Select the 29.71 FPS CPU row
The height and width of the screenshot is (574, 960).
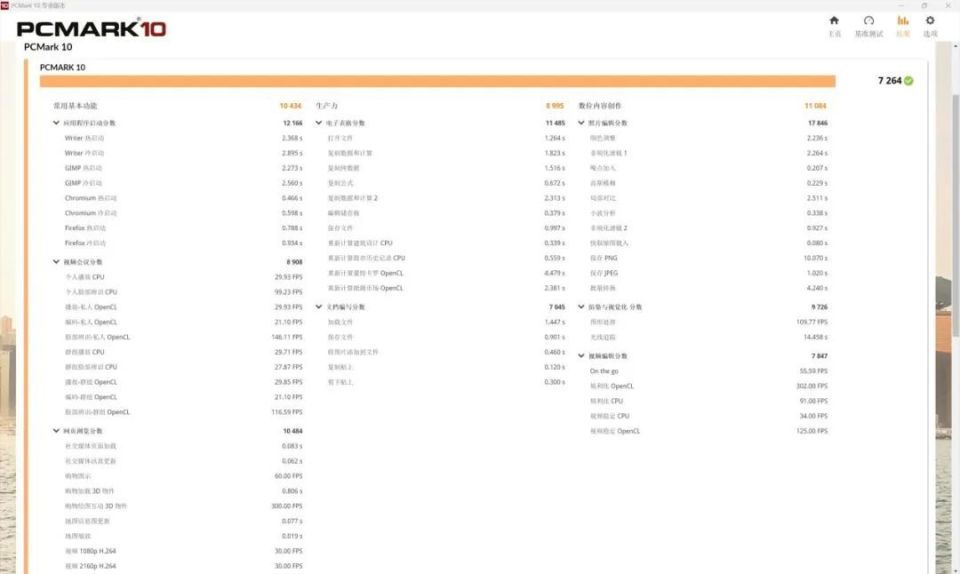[183, 352]
